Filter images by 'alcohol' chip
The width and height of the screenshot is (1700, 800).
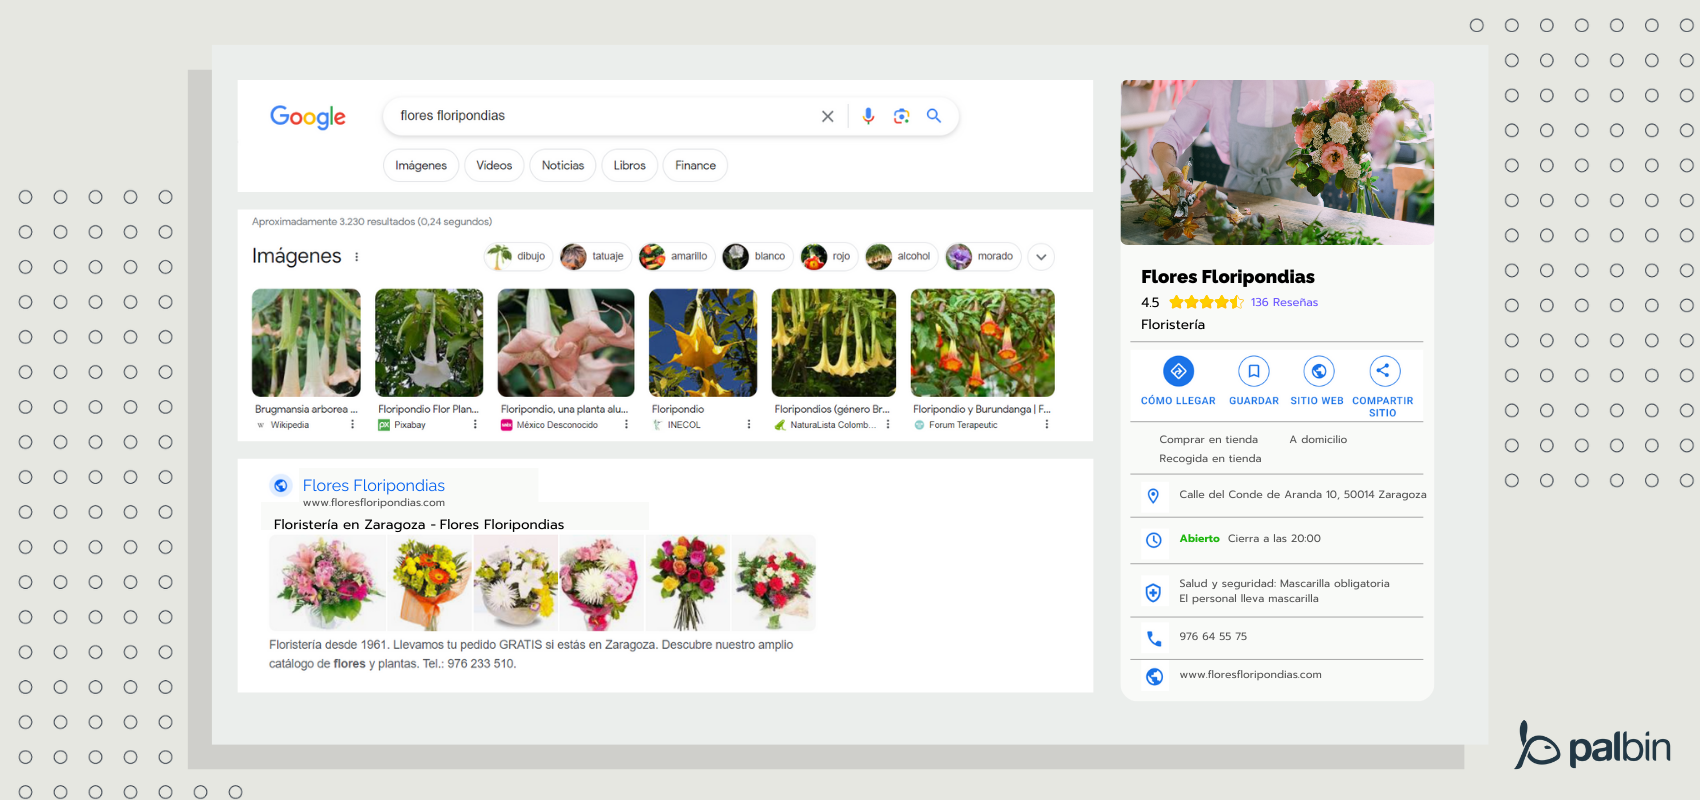901,257
